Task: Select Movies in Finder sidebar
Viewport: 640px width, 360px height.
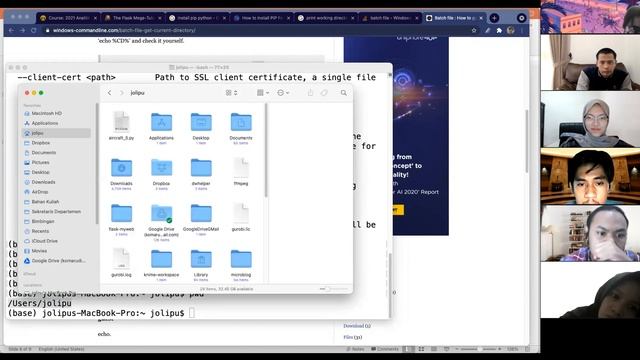Action: click(x=39, y=251)
